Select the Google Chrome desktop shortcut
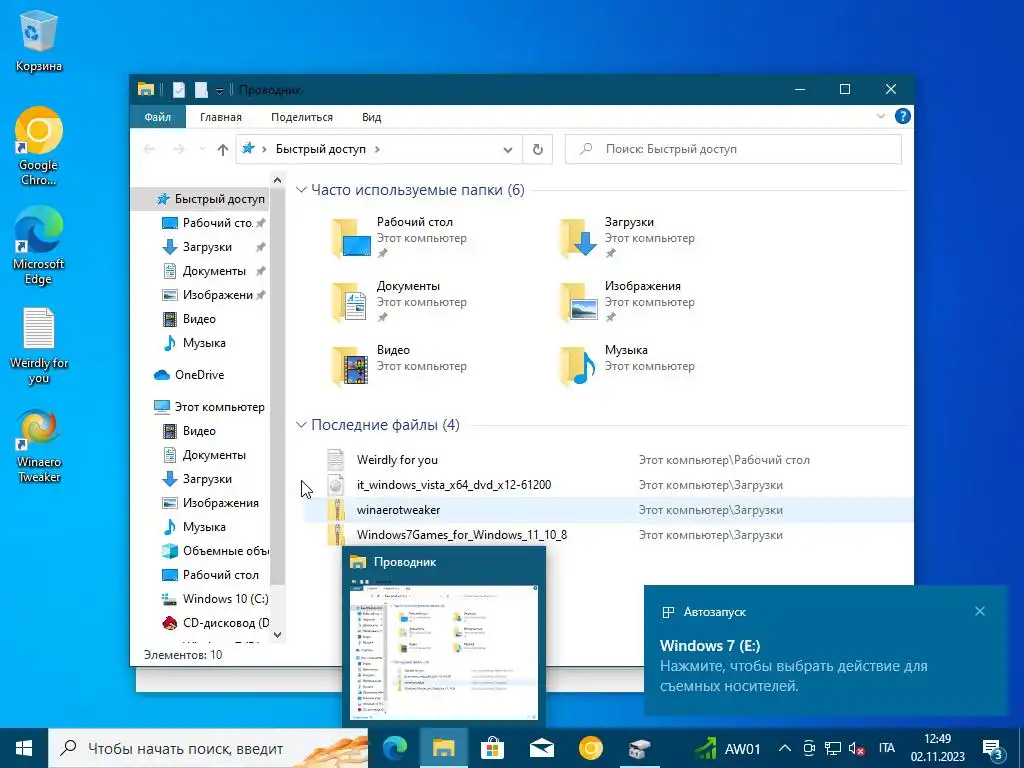This screenshot has height=768, width=1024. pyautogui.click(x=39, y=146)
